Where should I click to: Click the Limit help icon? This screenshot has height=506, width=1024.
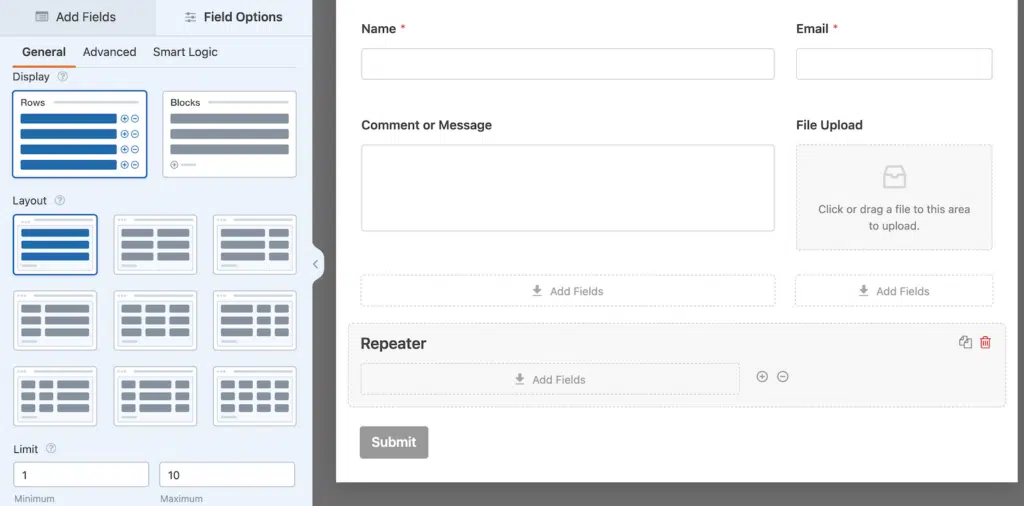[x=51, y=449]
